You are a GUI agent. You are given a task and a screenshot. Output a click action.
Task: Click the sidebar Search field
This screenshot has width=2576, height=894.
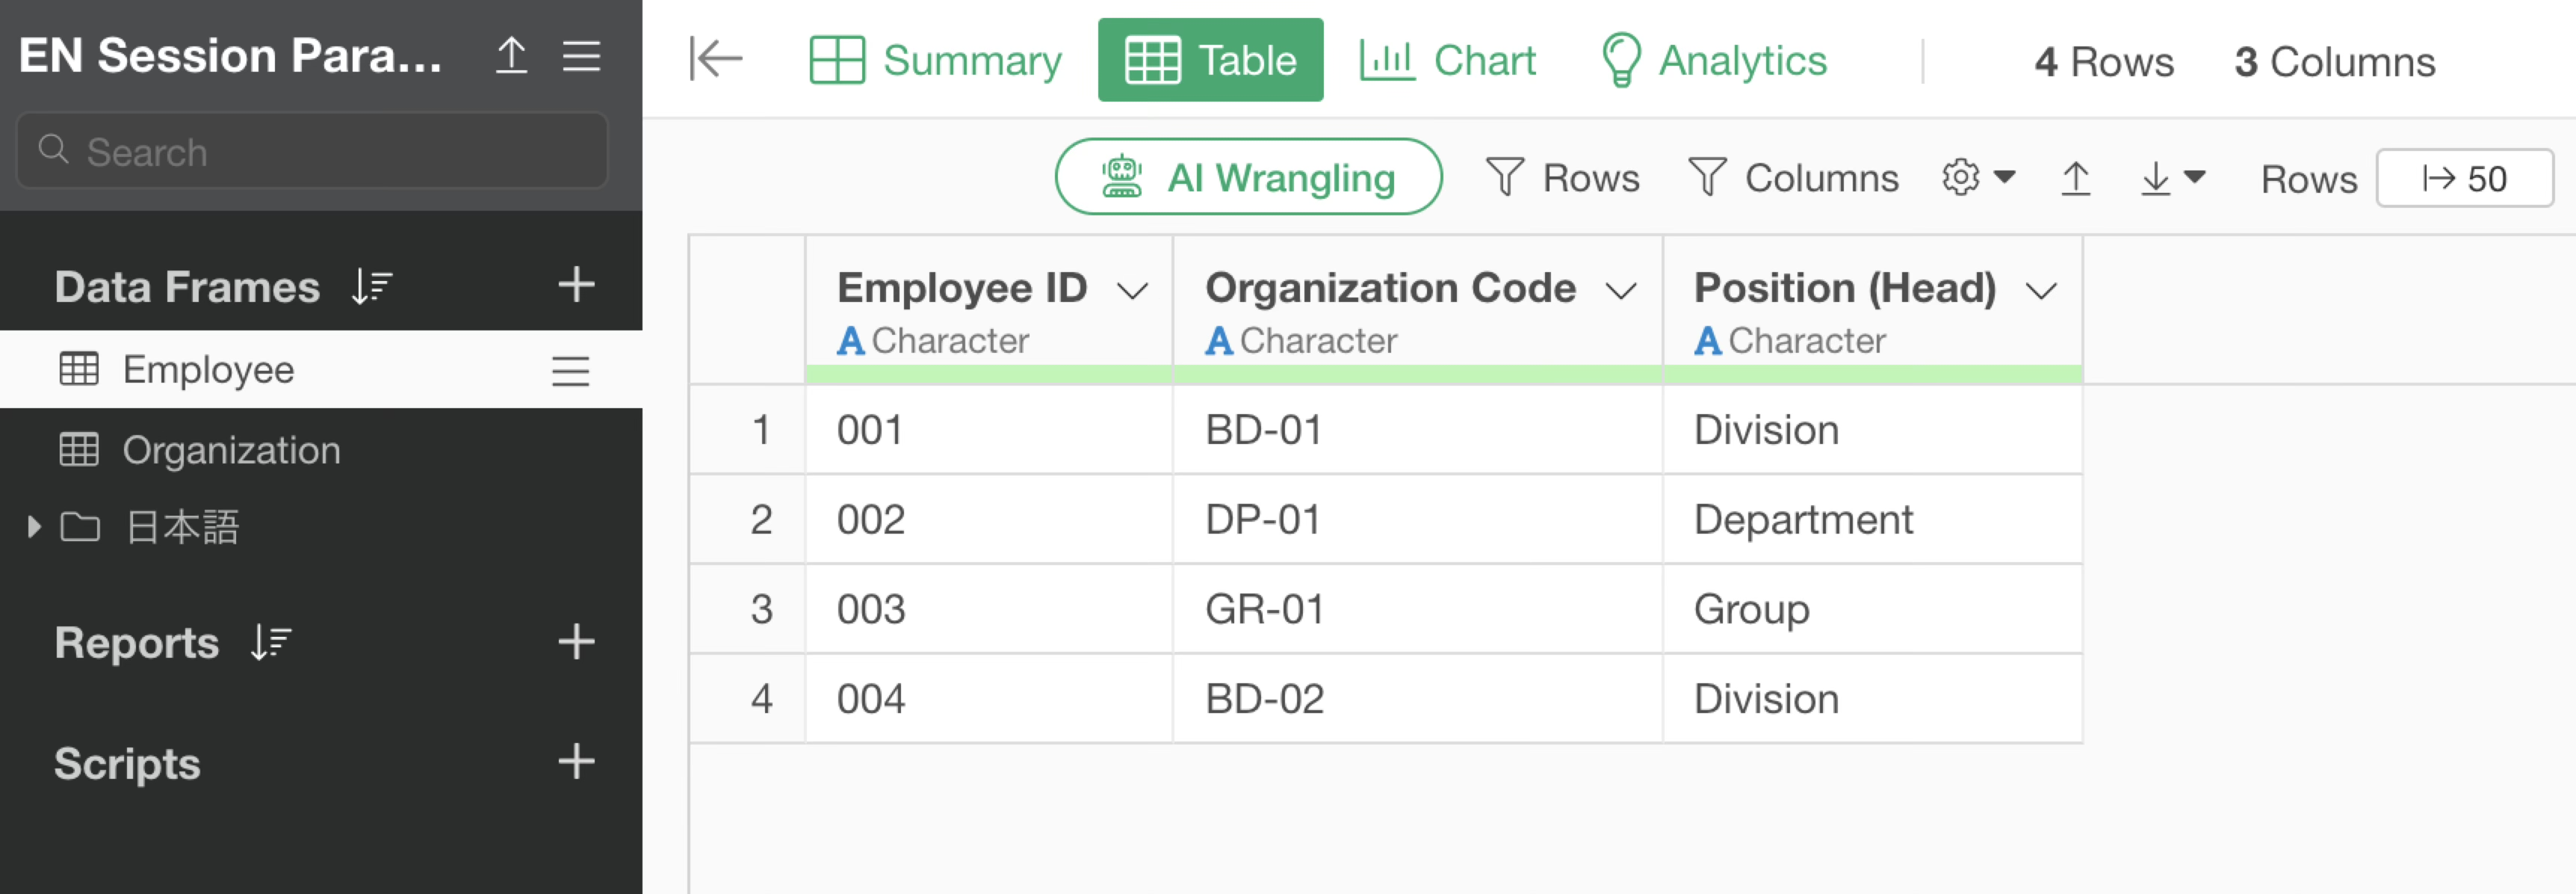click(x=312, y=151)
